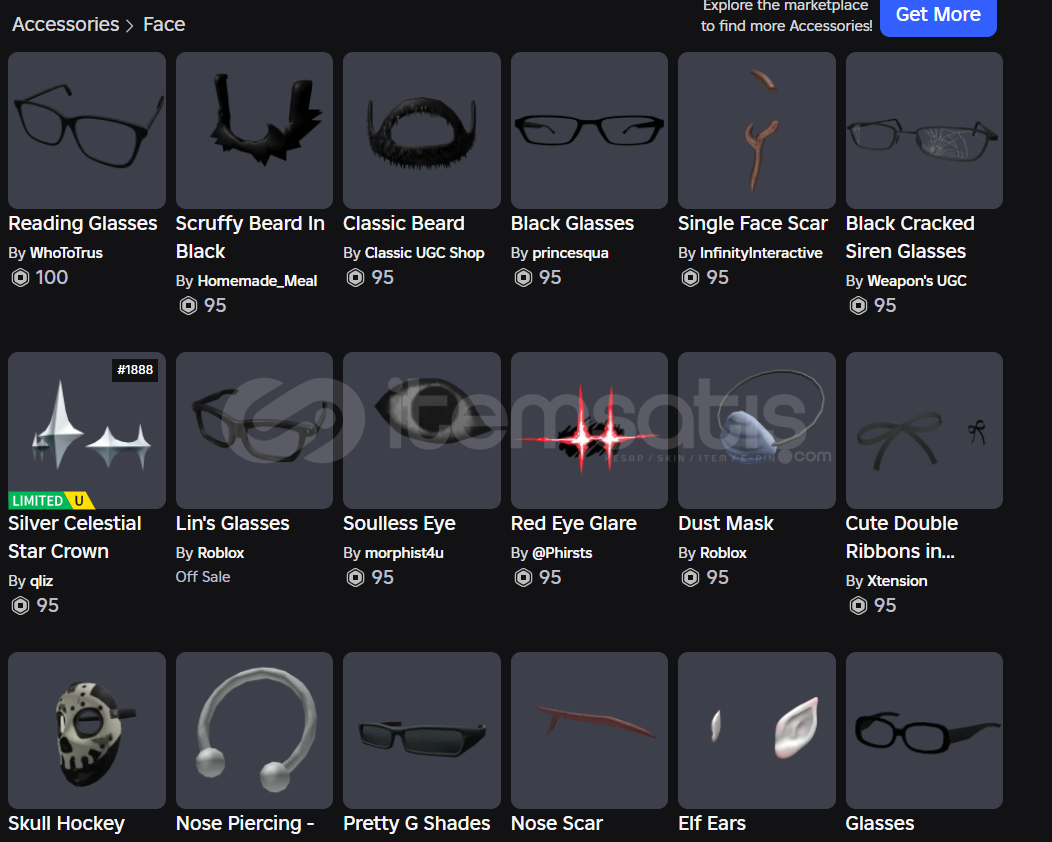The image size is (1052, 842).
Task: Choose the Skull Hockey mask thumbnail
Action: point(87,730)
